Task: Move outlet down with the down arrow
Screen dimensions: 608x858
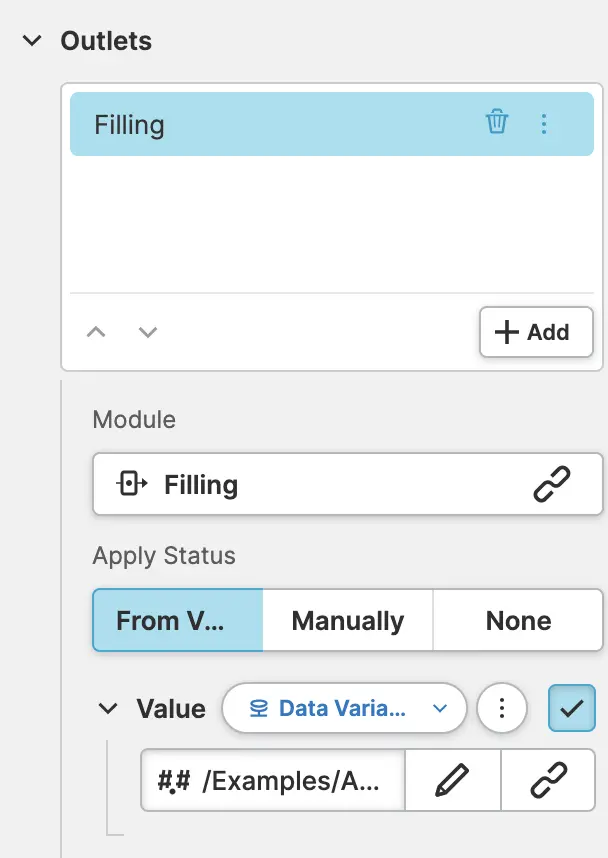Action: pos(148,332)
